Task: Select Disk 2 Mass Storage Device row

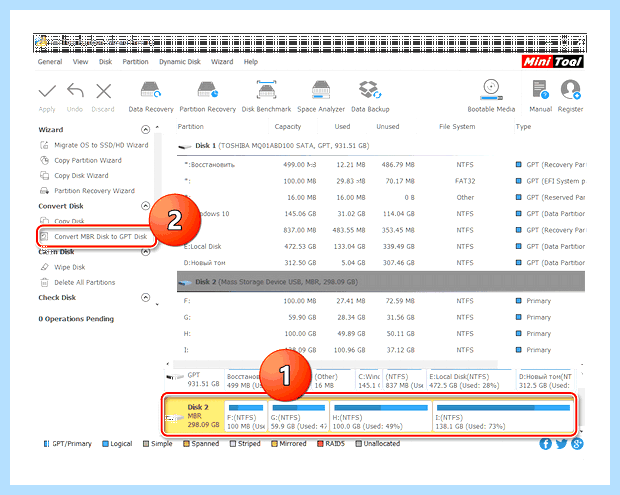Action: pyautogui.click(x=381, y=282)
